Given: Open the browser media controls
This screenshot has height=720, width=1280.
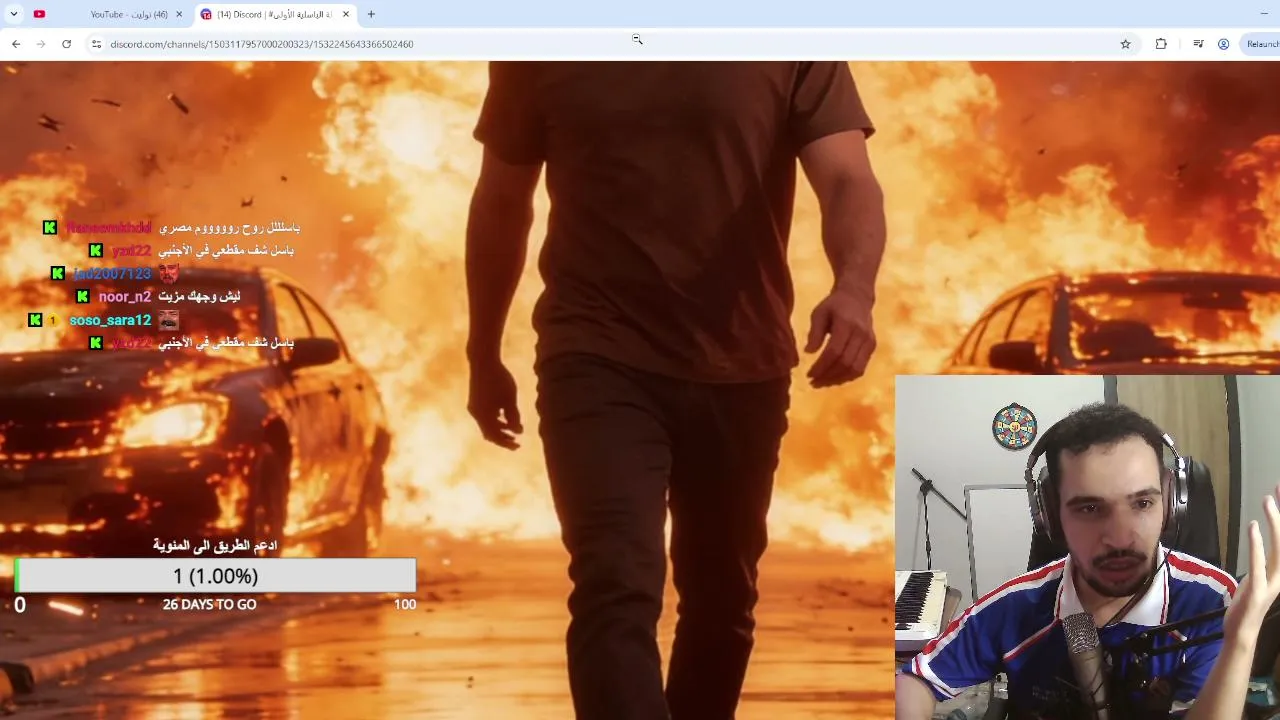Looking at the screenshot, I should coord(1198,44).
